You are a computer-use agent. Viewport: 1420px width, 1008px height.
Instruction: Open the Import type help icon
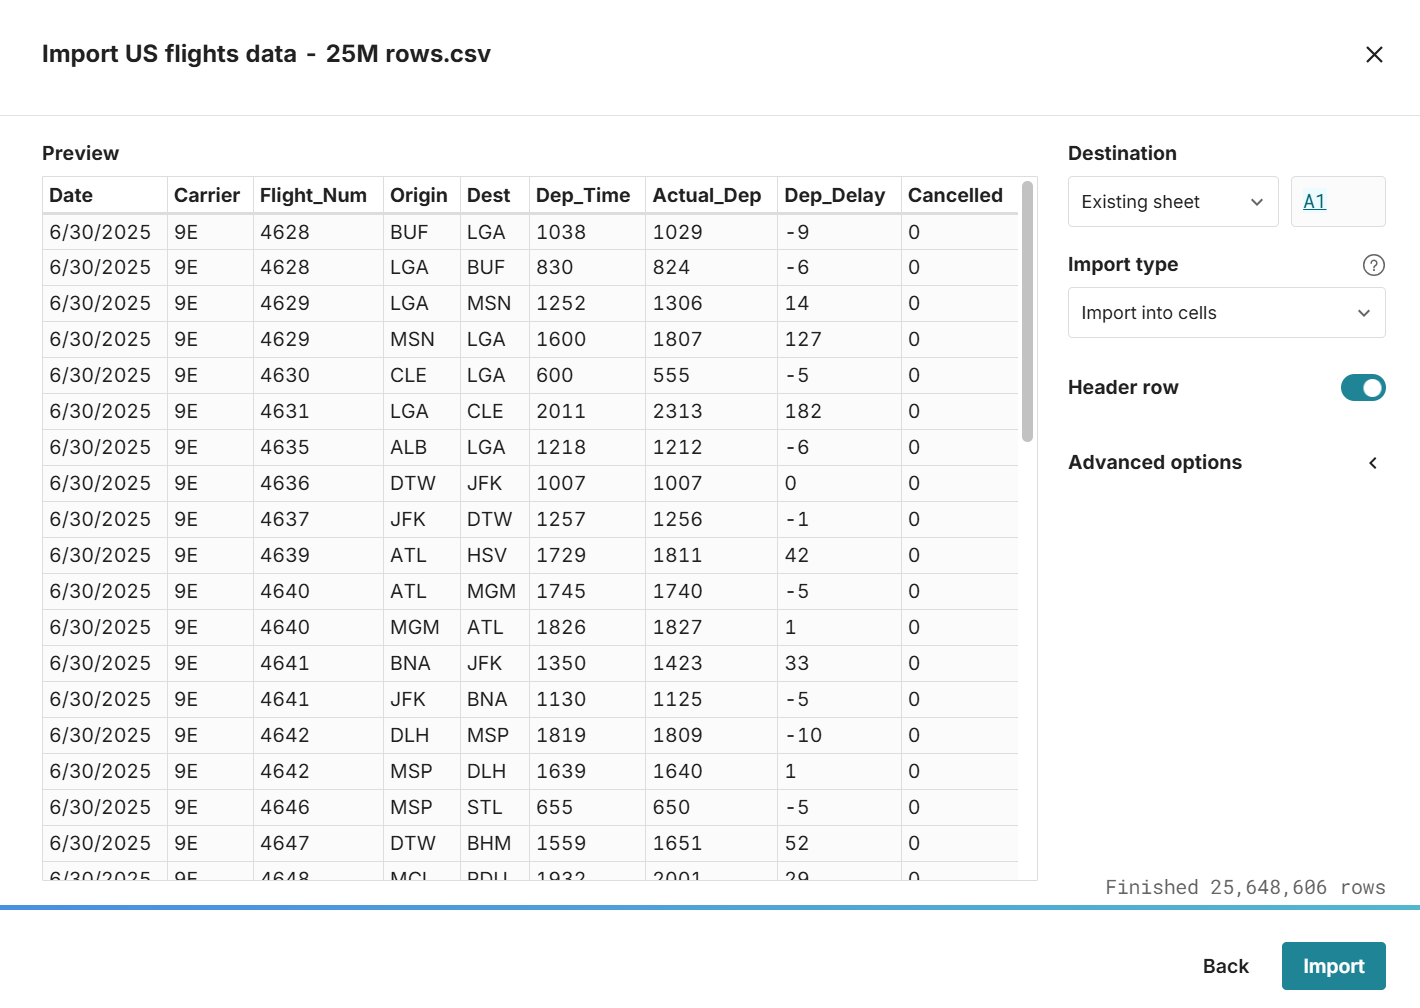pyautogui.click(x=1374, y=265)
